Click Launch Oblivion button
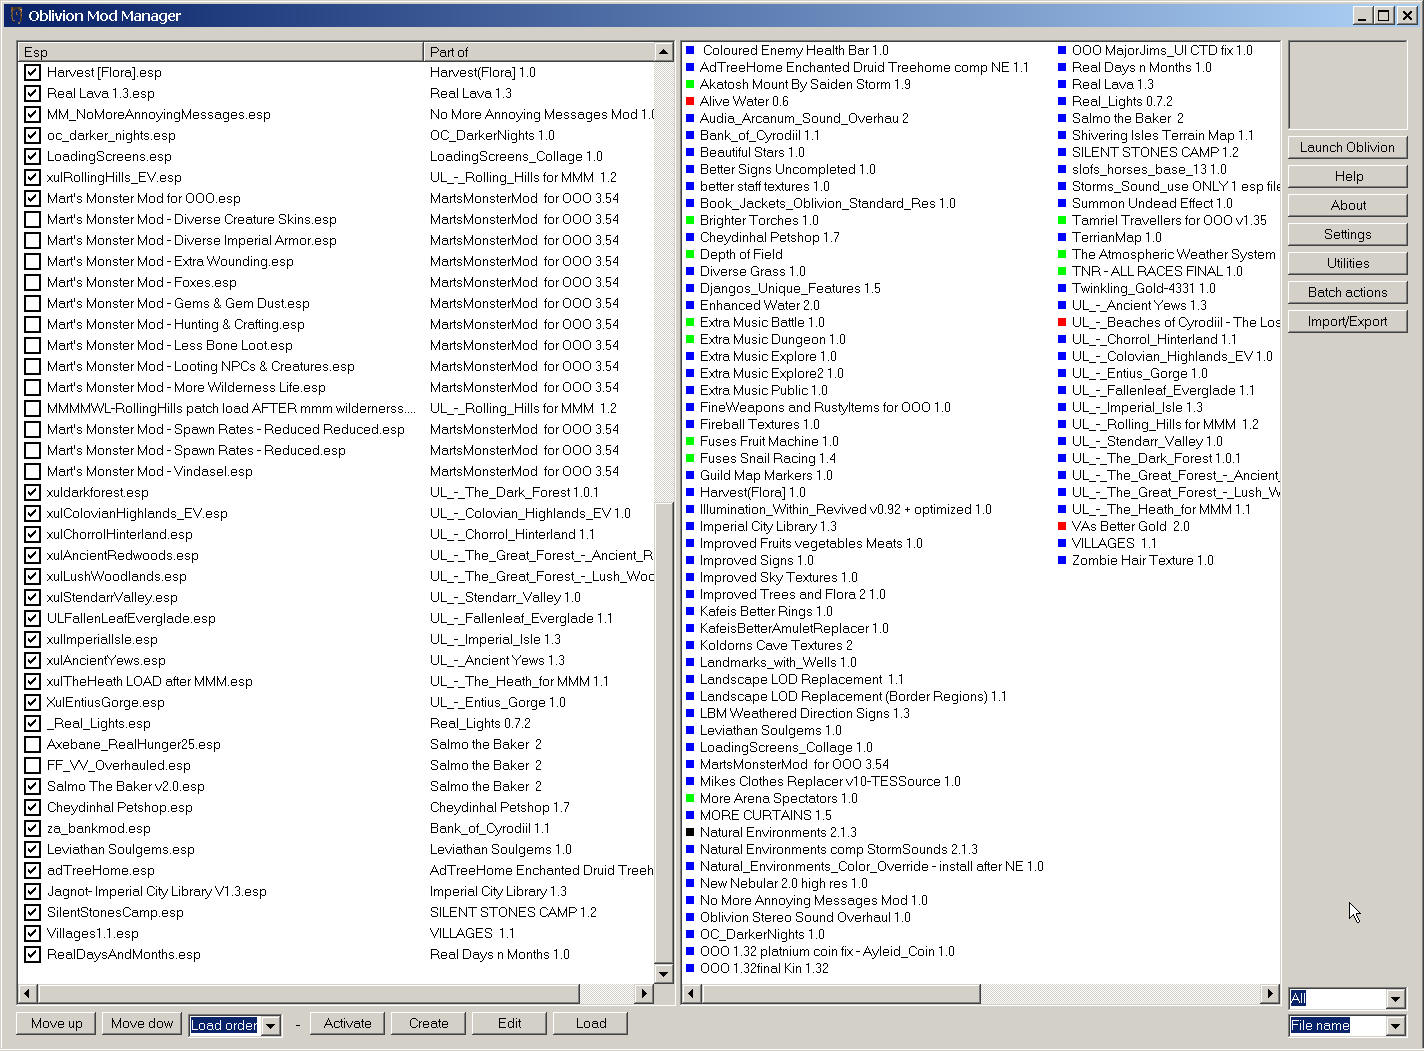The image size is (1424, 1051). (x=1347, y=147)
